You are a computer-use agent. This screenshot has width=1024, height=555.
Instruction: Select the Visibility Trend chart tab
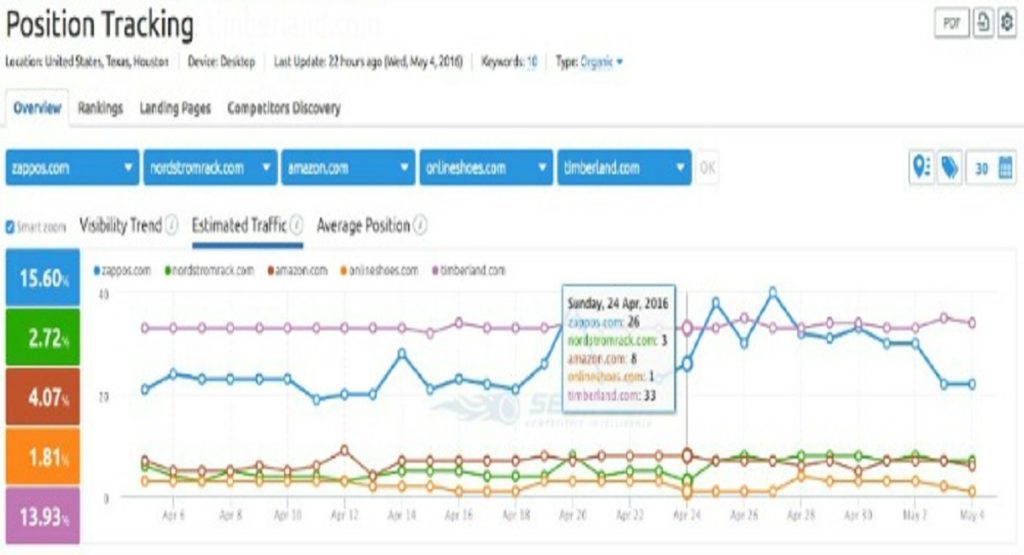pyautogui.click(x=120, y=225)
